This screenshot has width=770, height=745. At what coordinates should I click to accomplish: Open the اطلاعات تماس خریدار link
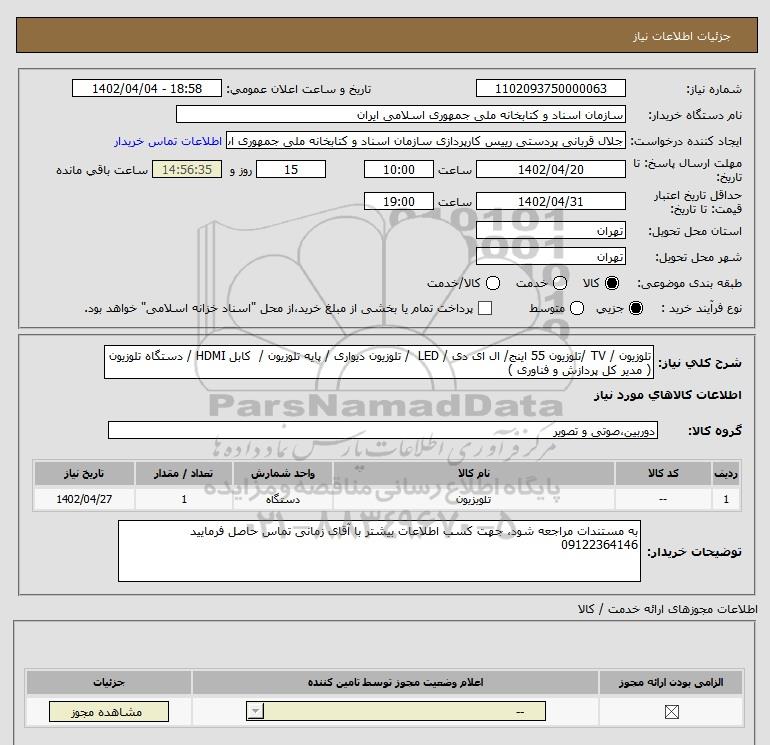(x=168, y=141)
